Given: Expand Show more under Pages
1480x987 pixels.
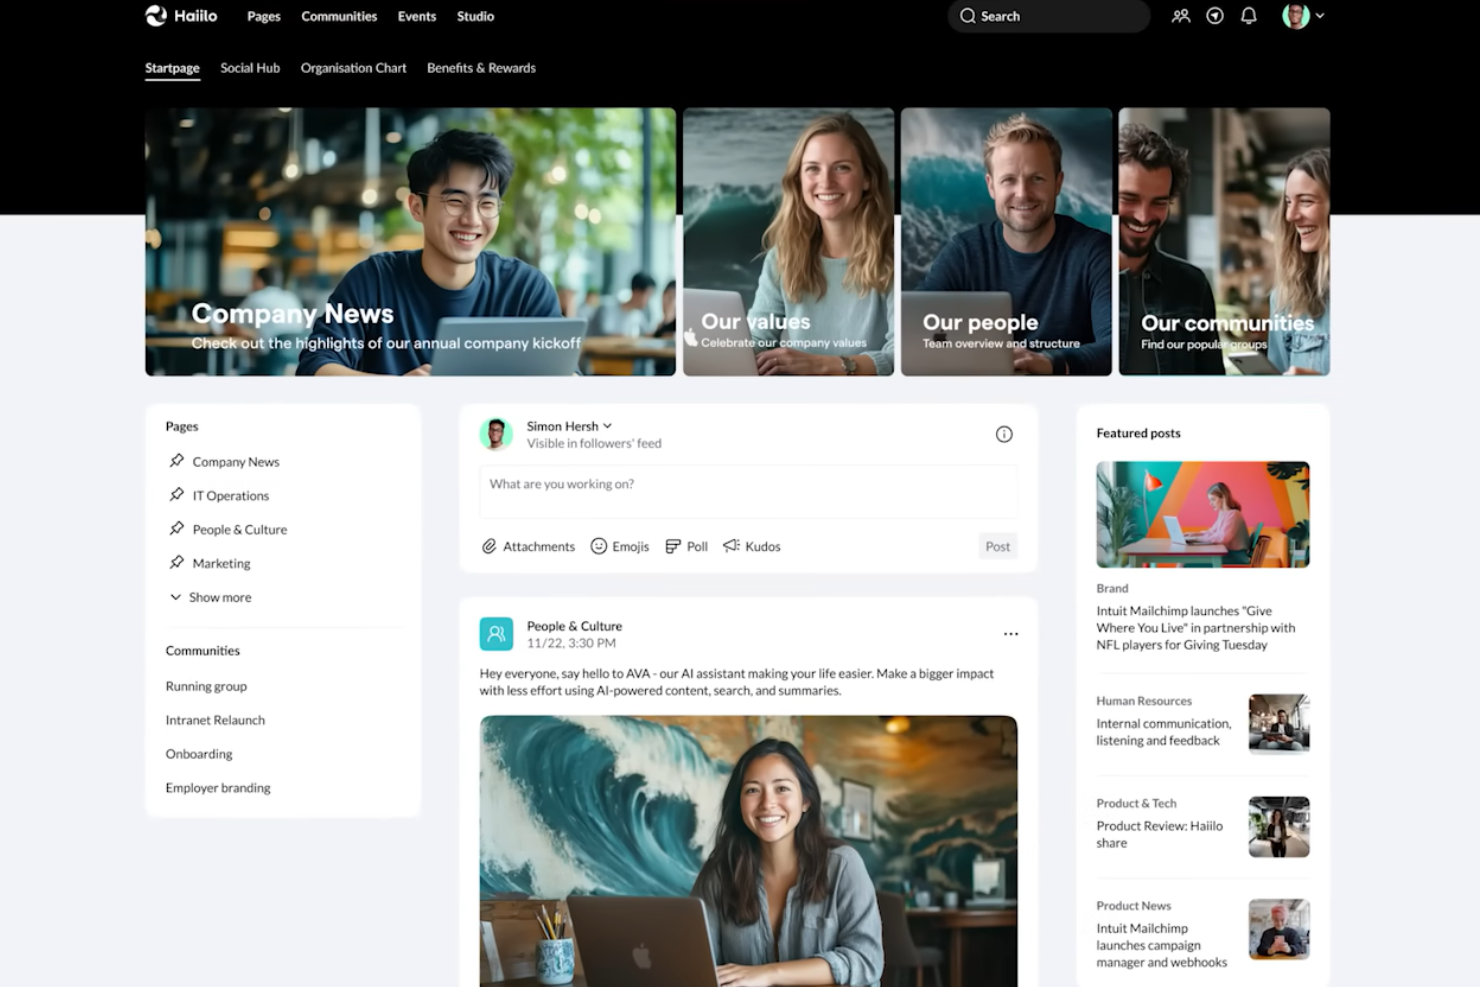Looking at the screenshot, I should pos(211,597).
